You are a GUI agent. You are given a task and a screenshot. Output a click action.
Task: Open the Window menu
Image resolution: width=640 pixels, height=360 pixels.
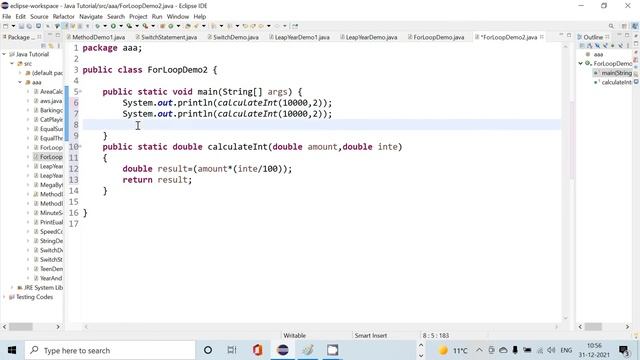point(178,16)
